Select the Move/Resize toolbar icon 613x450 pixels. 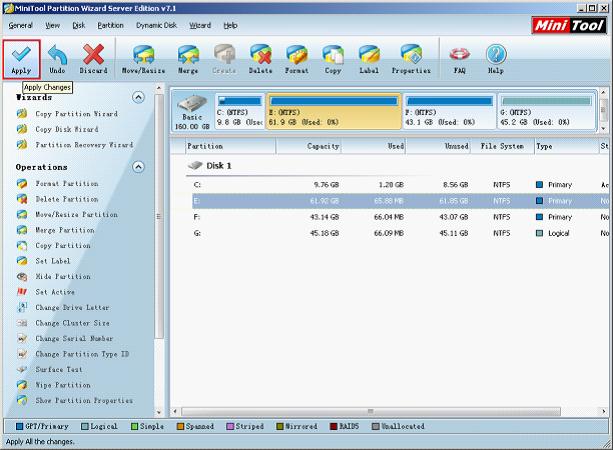(143, 54)
